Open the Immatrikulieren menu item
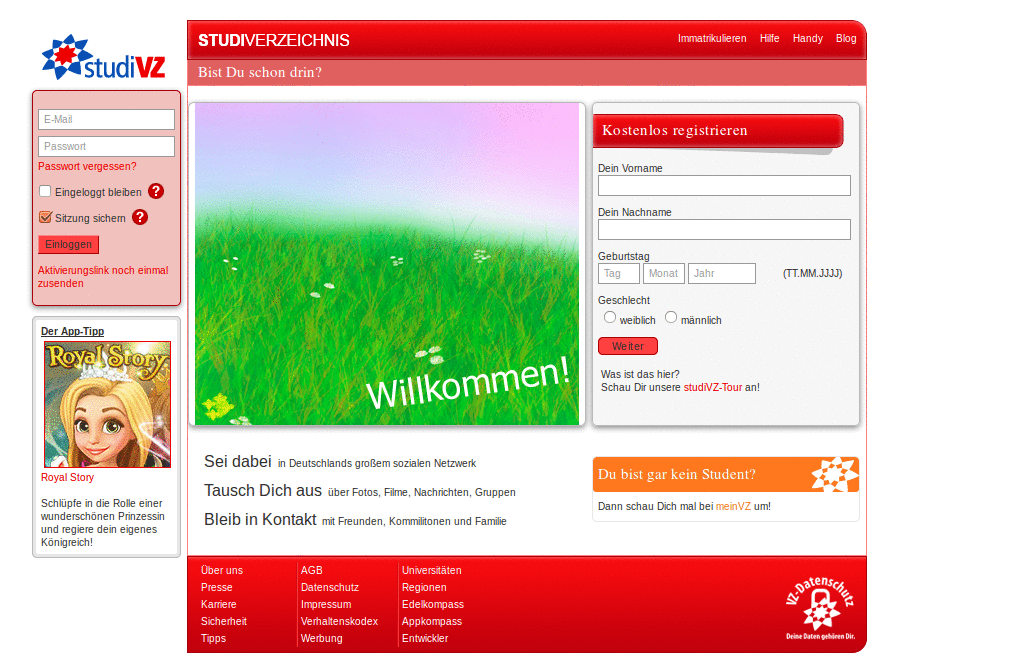Screen dimensions: 1024x663 [x=712, y=39]
